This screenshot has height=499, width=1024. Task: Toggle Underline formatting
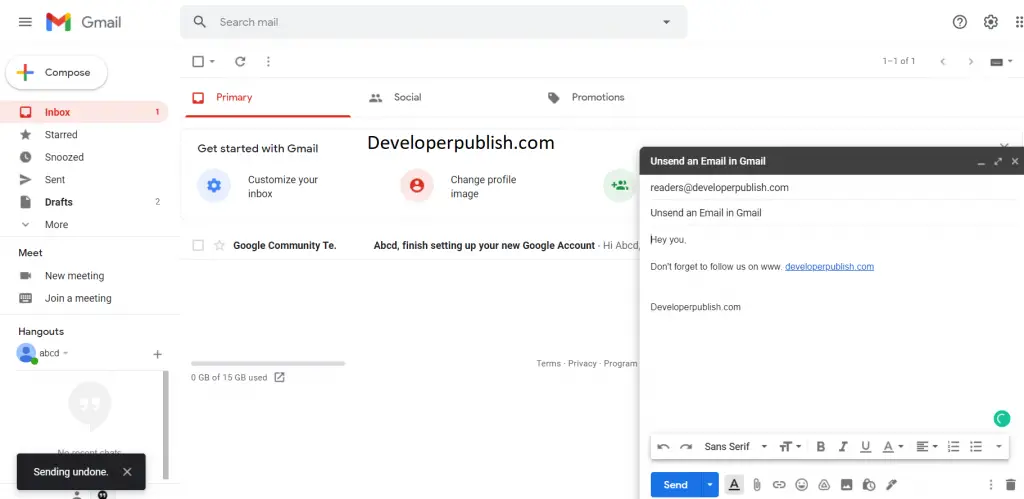pos(865,447)
